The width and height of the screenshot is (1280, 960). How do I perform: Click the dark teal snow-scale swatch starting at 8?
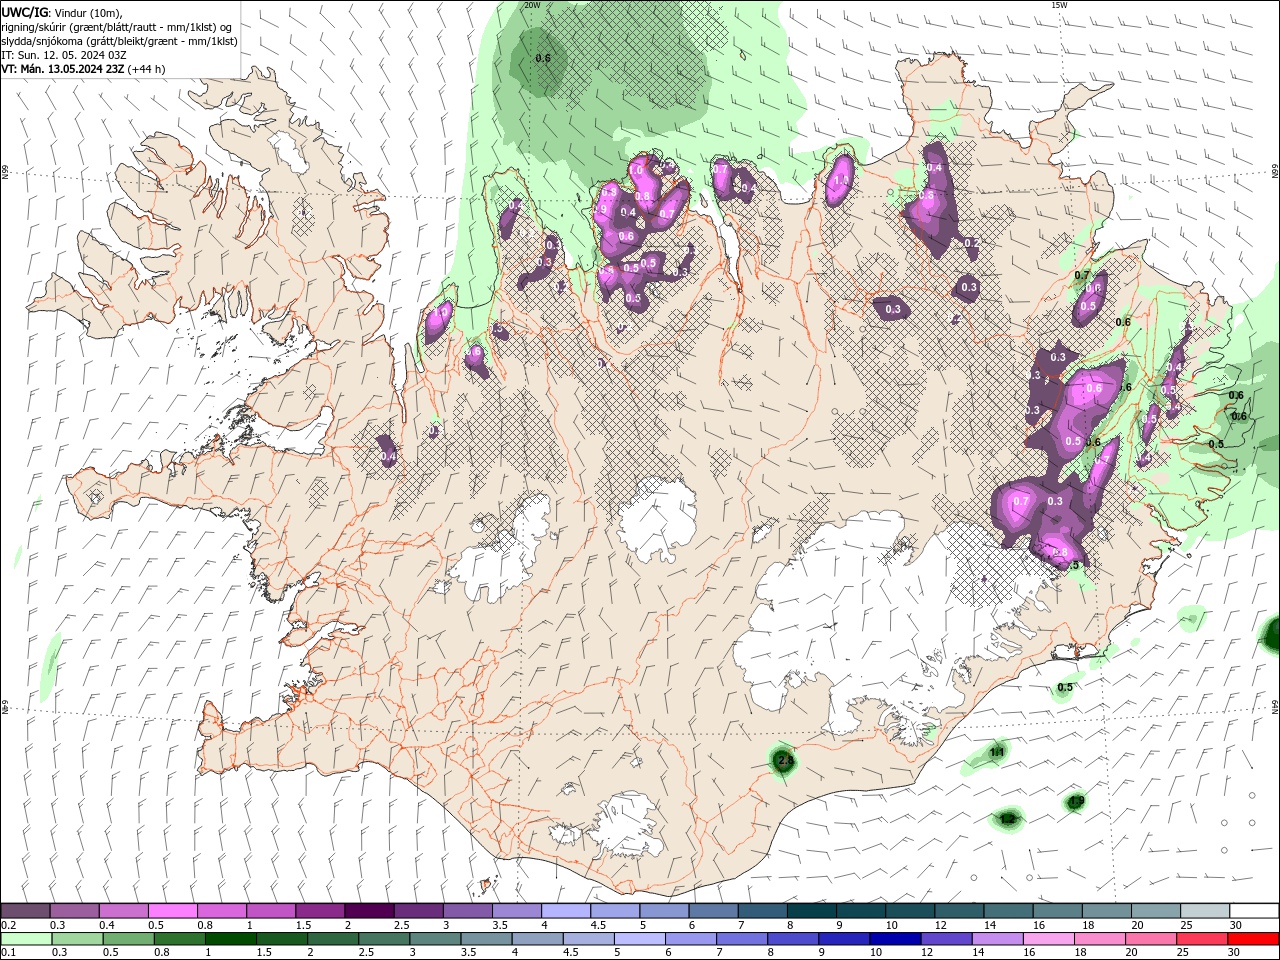point(812,911)
